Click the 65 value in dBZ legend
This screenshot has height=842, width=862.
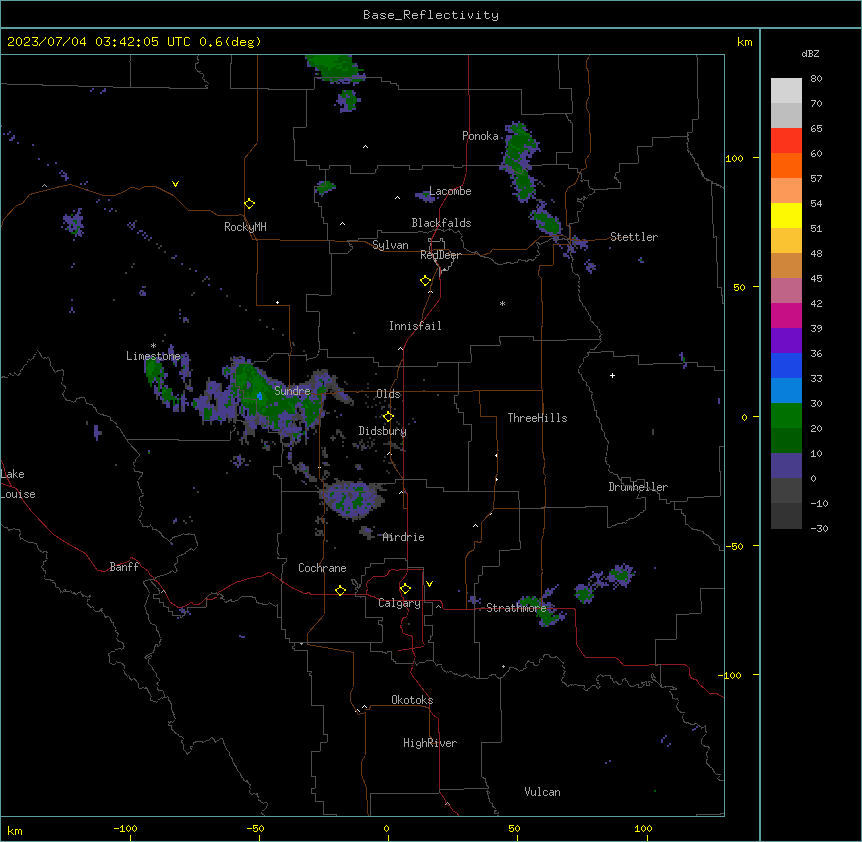[816, 129]
